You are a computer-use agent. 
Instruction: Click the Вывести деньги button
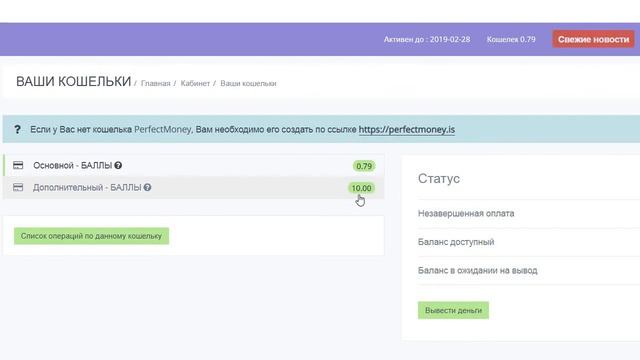tap(453, 310)
